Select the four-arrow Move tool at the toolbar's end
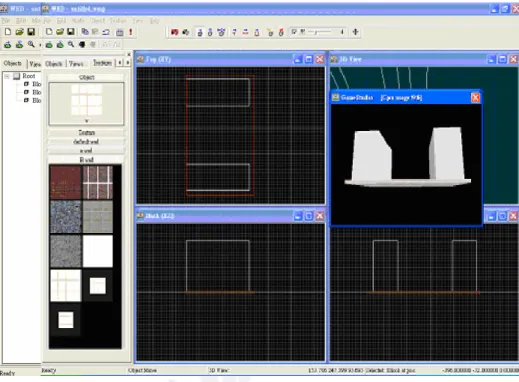Screen dimensions: 519x382 [355, 32]
